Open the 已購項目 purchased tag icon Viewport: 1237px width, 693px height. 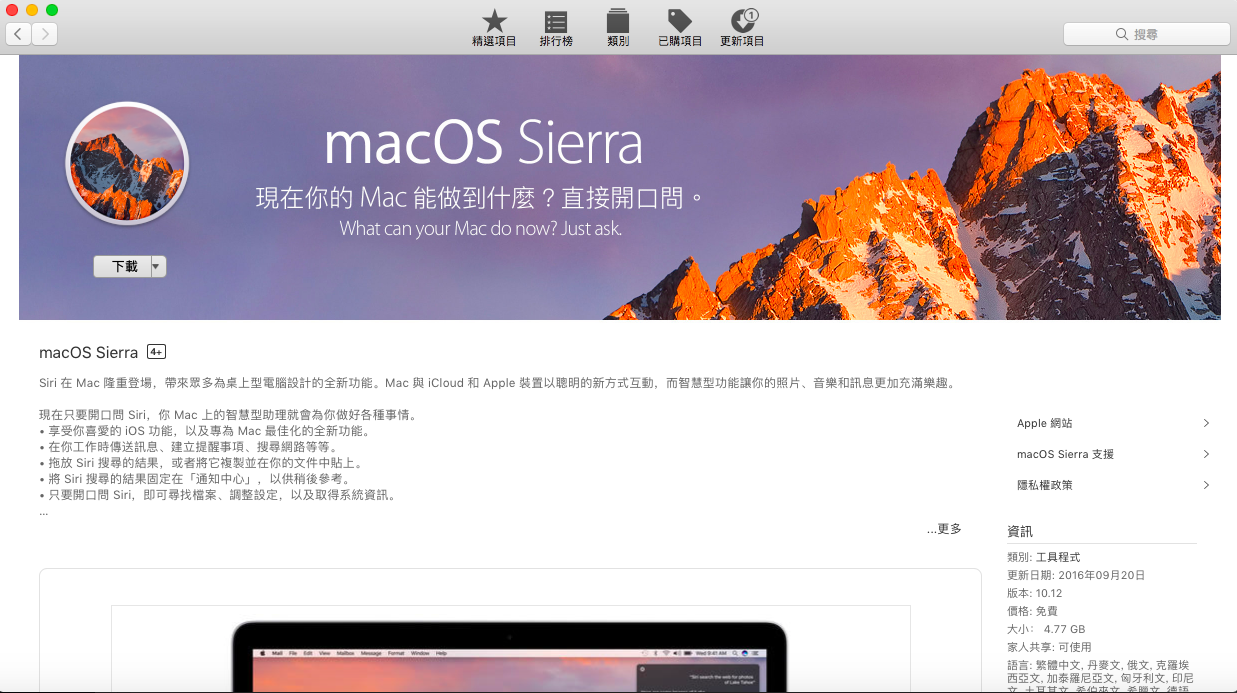click(x=680, y=20)
